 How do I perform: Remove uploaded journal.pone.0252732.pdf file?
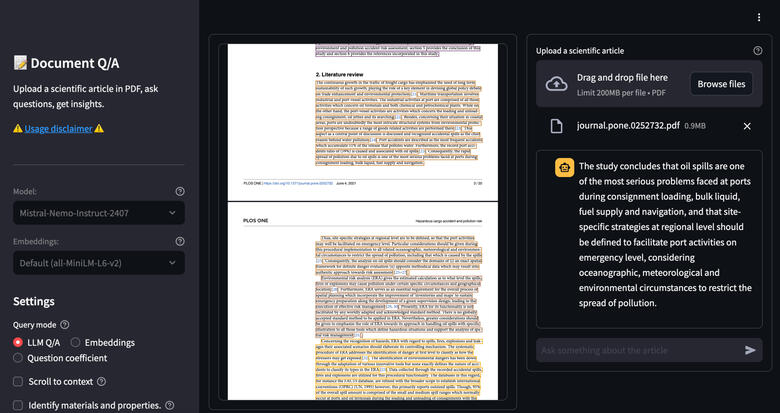click(746, 126)
